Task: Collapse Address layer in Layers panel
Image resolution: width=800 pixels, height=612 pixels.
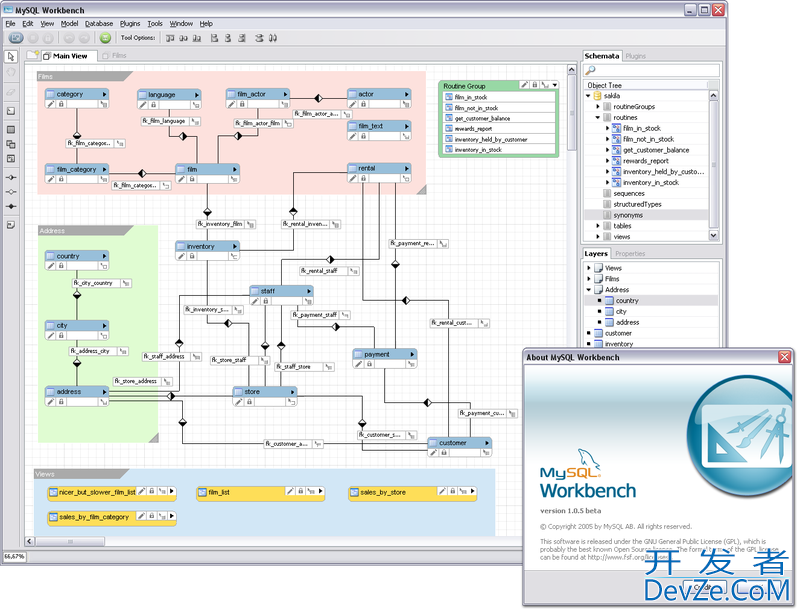Action: click(x=589, y=290)
